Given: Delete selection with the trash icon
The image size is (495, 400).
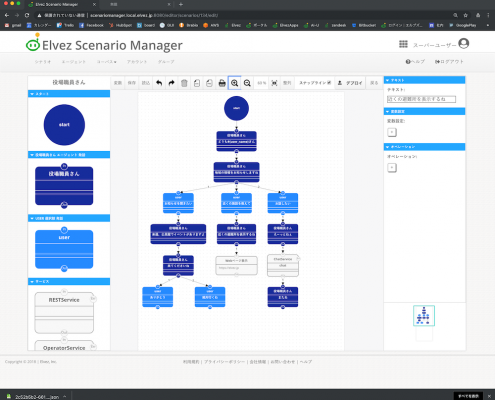Looking at the screenshot, I should pos(184,83).
